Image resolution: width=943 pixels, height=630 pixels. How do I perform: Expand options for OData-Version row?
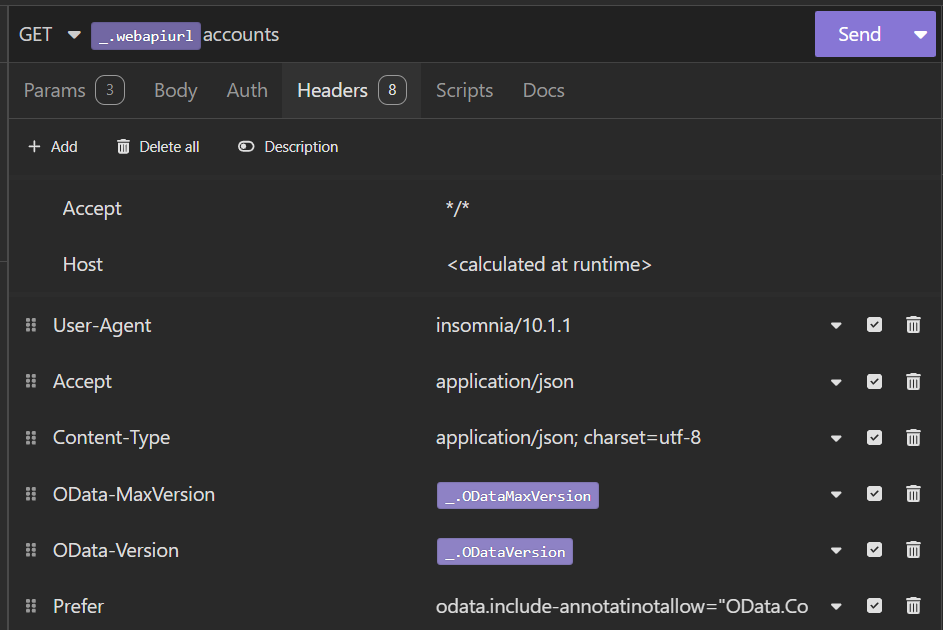point(836,551)
